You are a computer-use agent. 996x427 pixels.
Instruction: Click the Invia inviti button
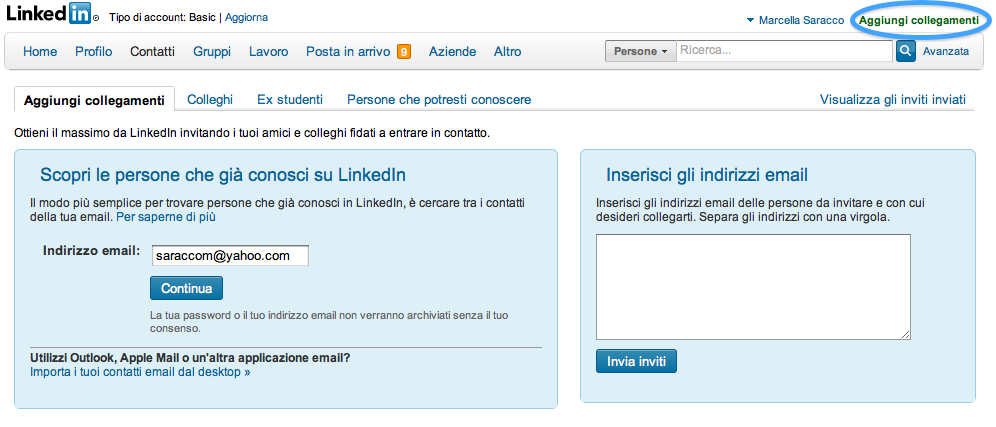[636, 360]
